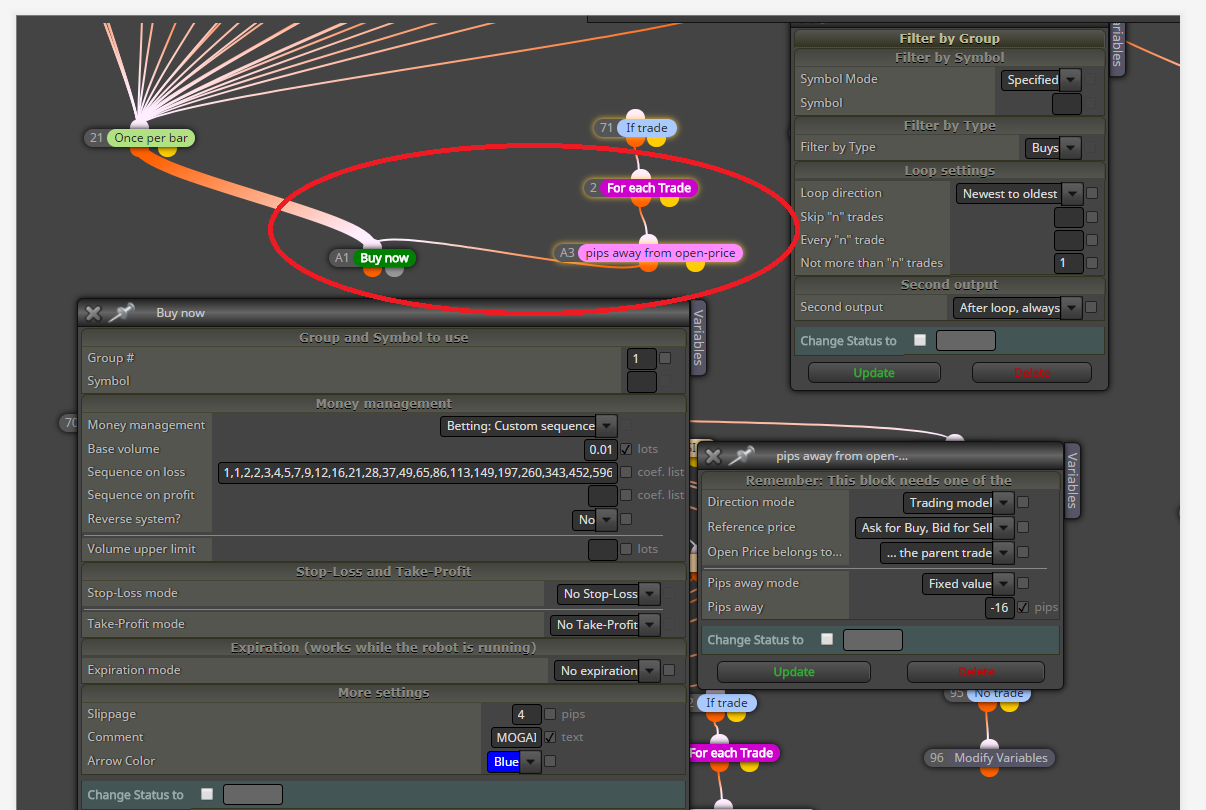Click Update in Filter by Group panel
The width and height of the screenshot is (1206, 810).
click(874, 373)
